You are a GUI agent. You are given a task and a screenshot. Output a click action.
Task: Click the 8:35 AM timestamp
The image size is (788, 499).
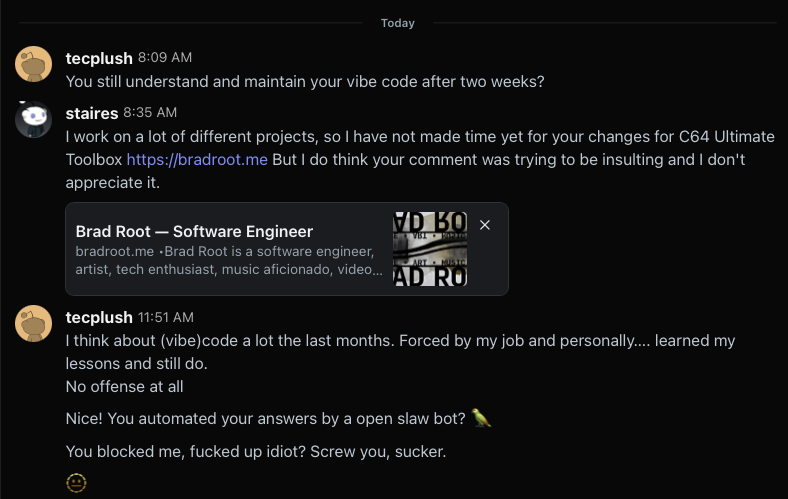click(150, 113)
